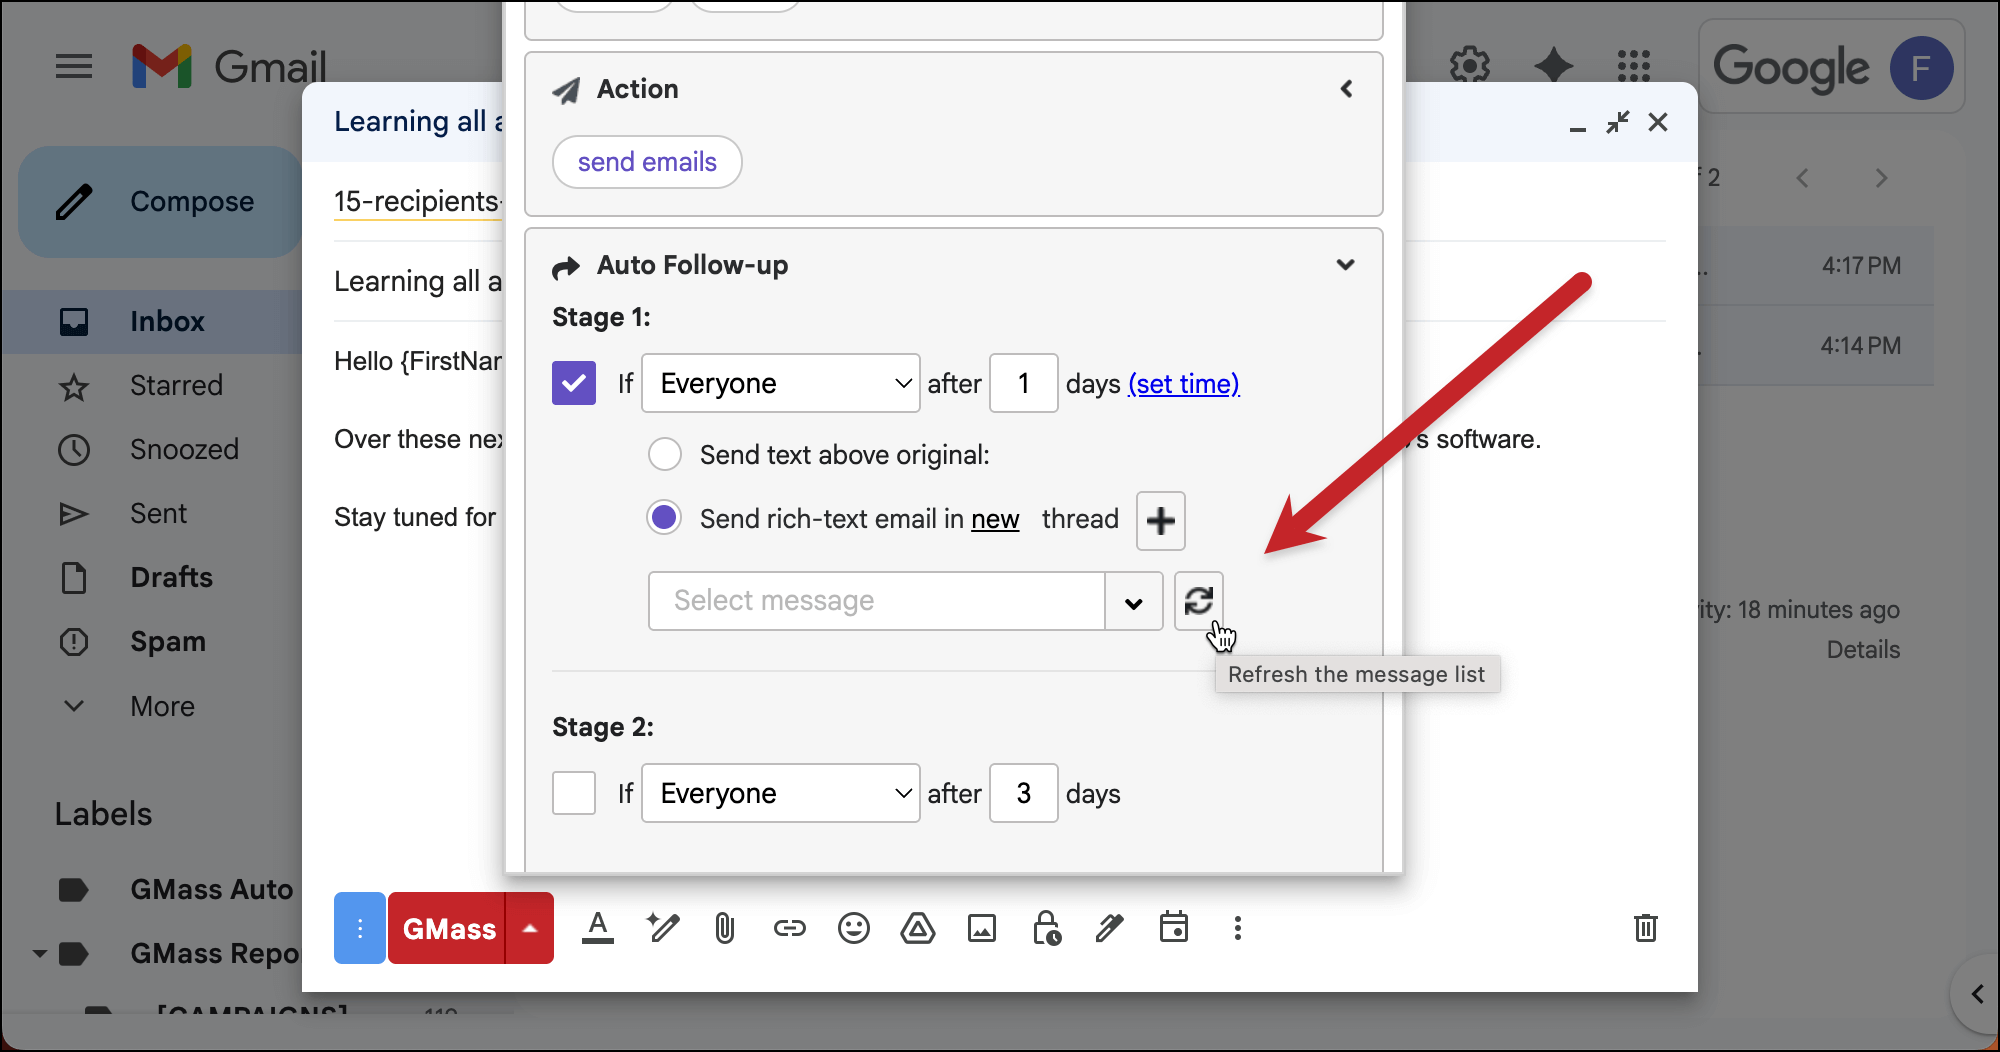The image size is (2000, 1052).
Task: Uncheck the Stage 1 follow-up checkbox
Action: coord(574,384)
